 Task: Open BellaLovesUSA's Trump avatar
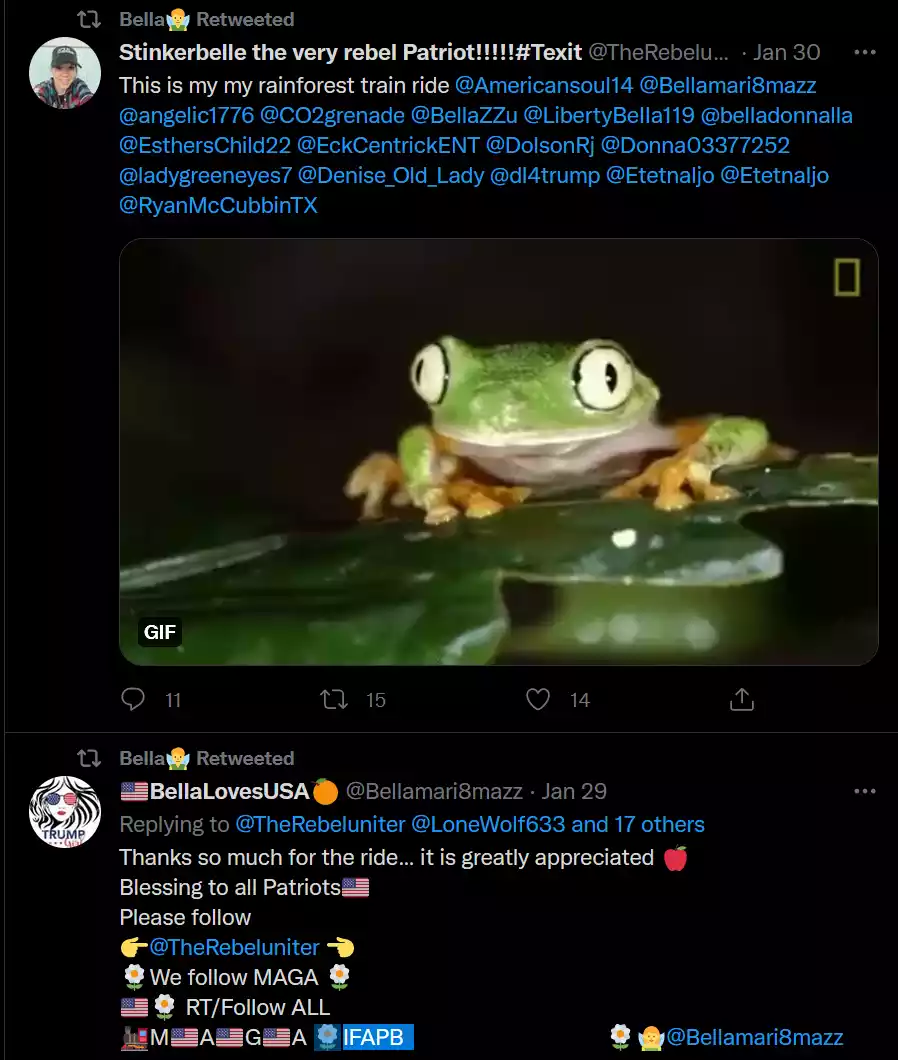click(x=65, y=812)
